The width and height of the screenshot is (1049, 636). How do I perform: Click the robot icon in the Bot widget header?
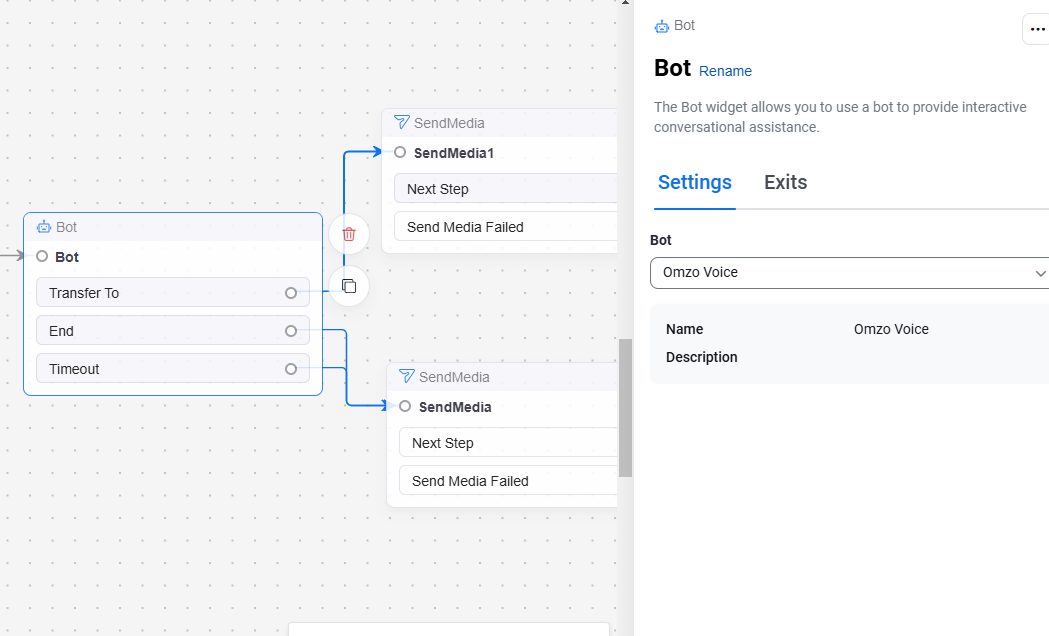pos(44,226)
